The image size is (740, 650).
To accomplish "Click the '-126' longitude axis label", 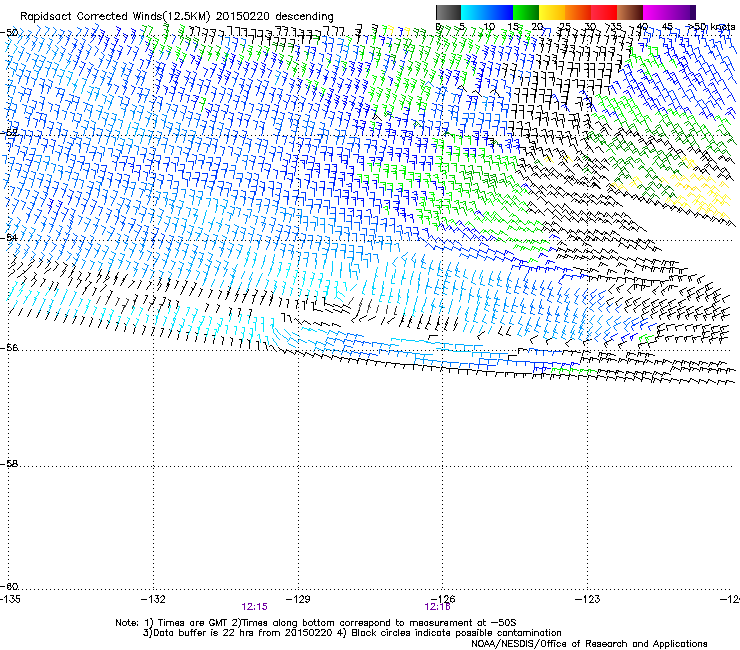I will (x=443, y=599).
